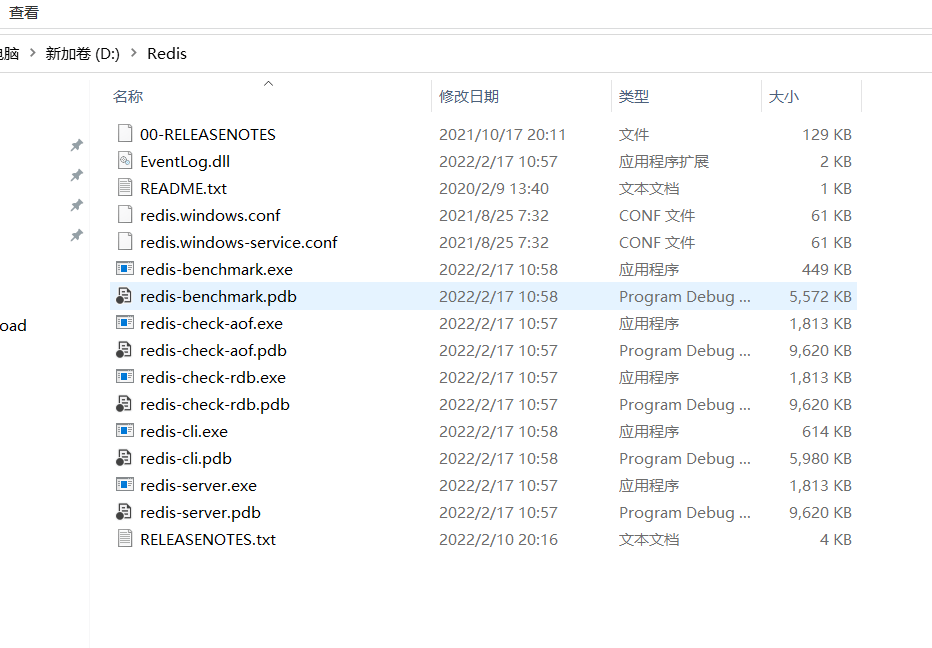Select the redis-check-rdb.exe file name

[213, 378]
